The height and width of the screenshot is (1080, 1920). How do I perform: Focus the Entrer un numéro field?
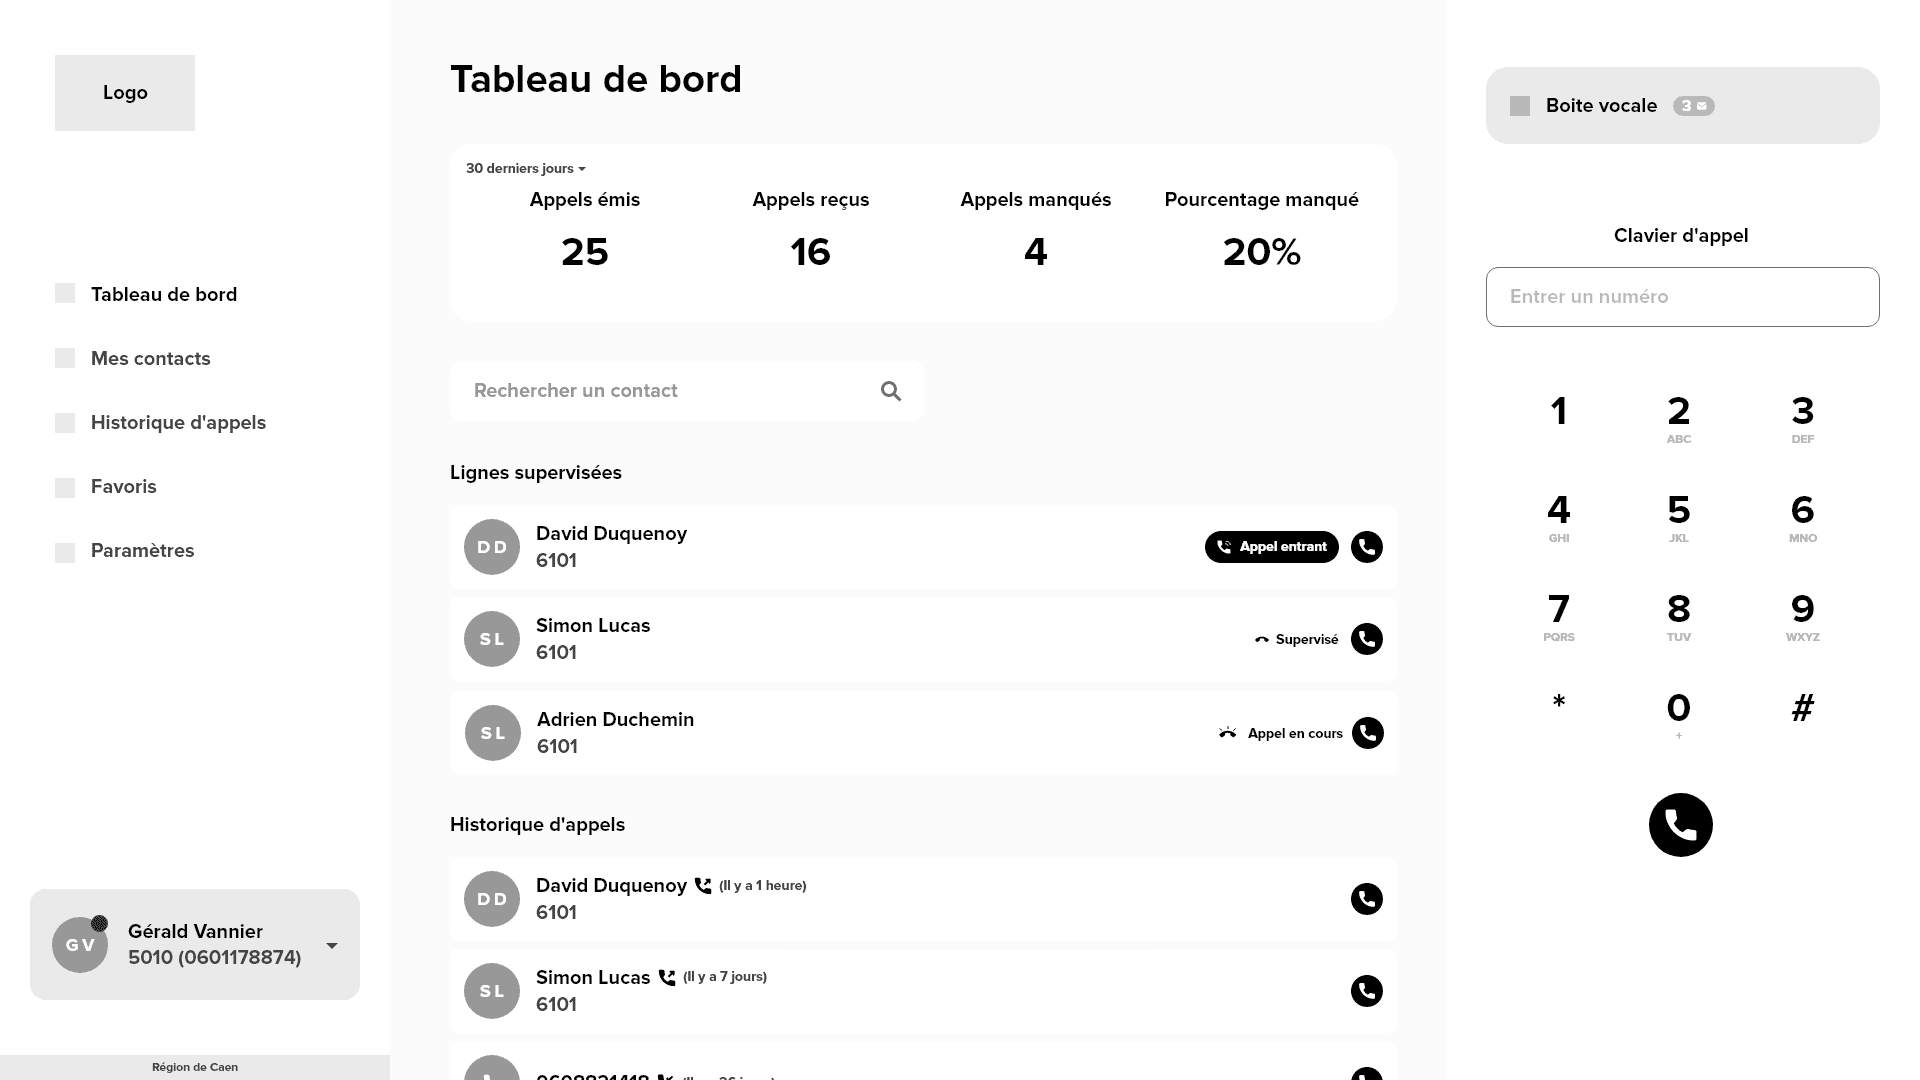[x=1682, y=297]
